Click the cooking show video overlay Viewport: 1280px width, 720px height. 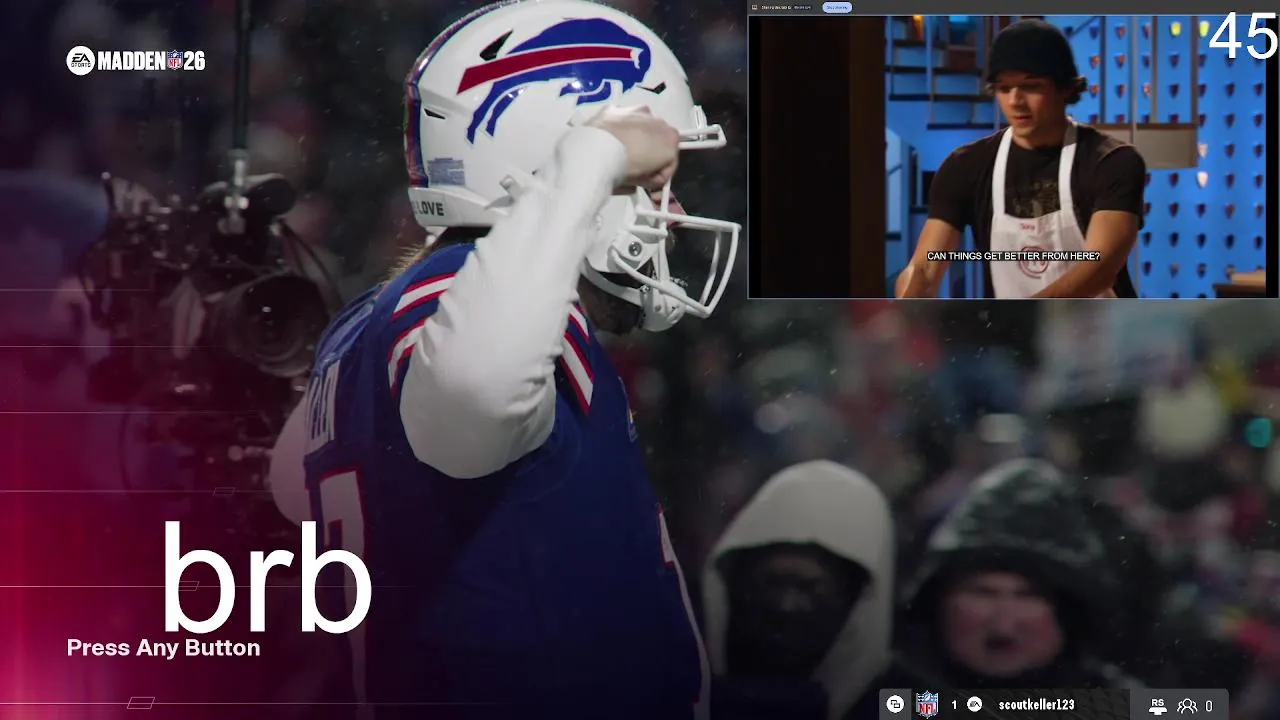click(1013, 156)
